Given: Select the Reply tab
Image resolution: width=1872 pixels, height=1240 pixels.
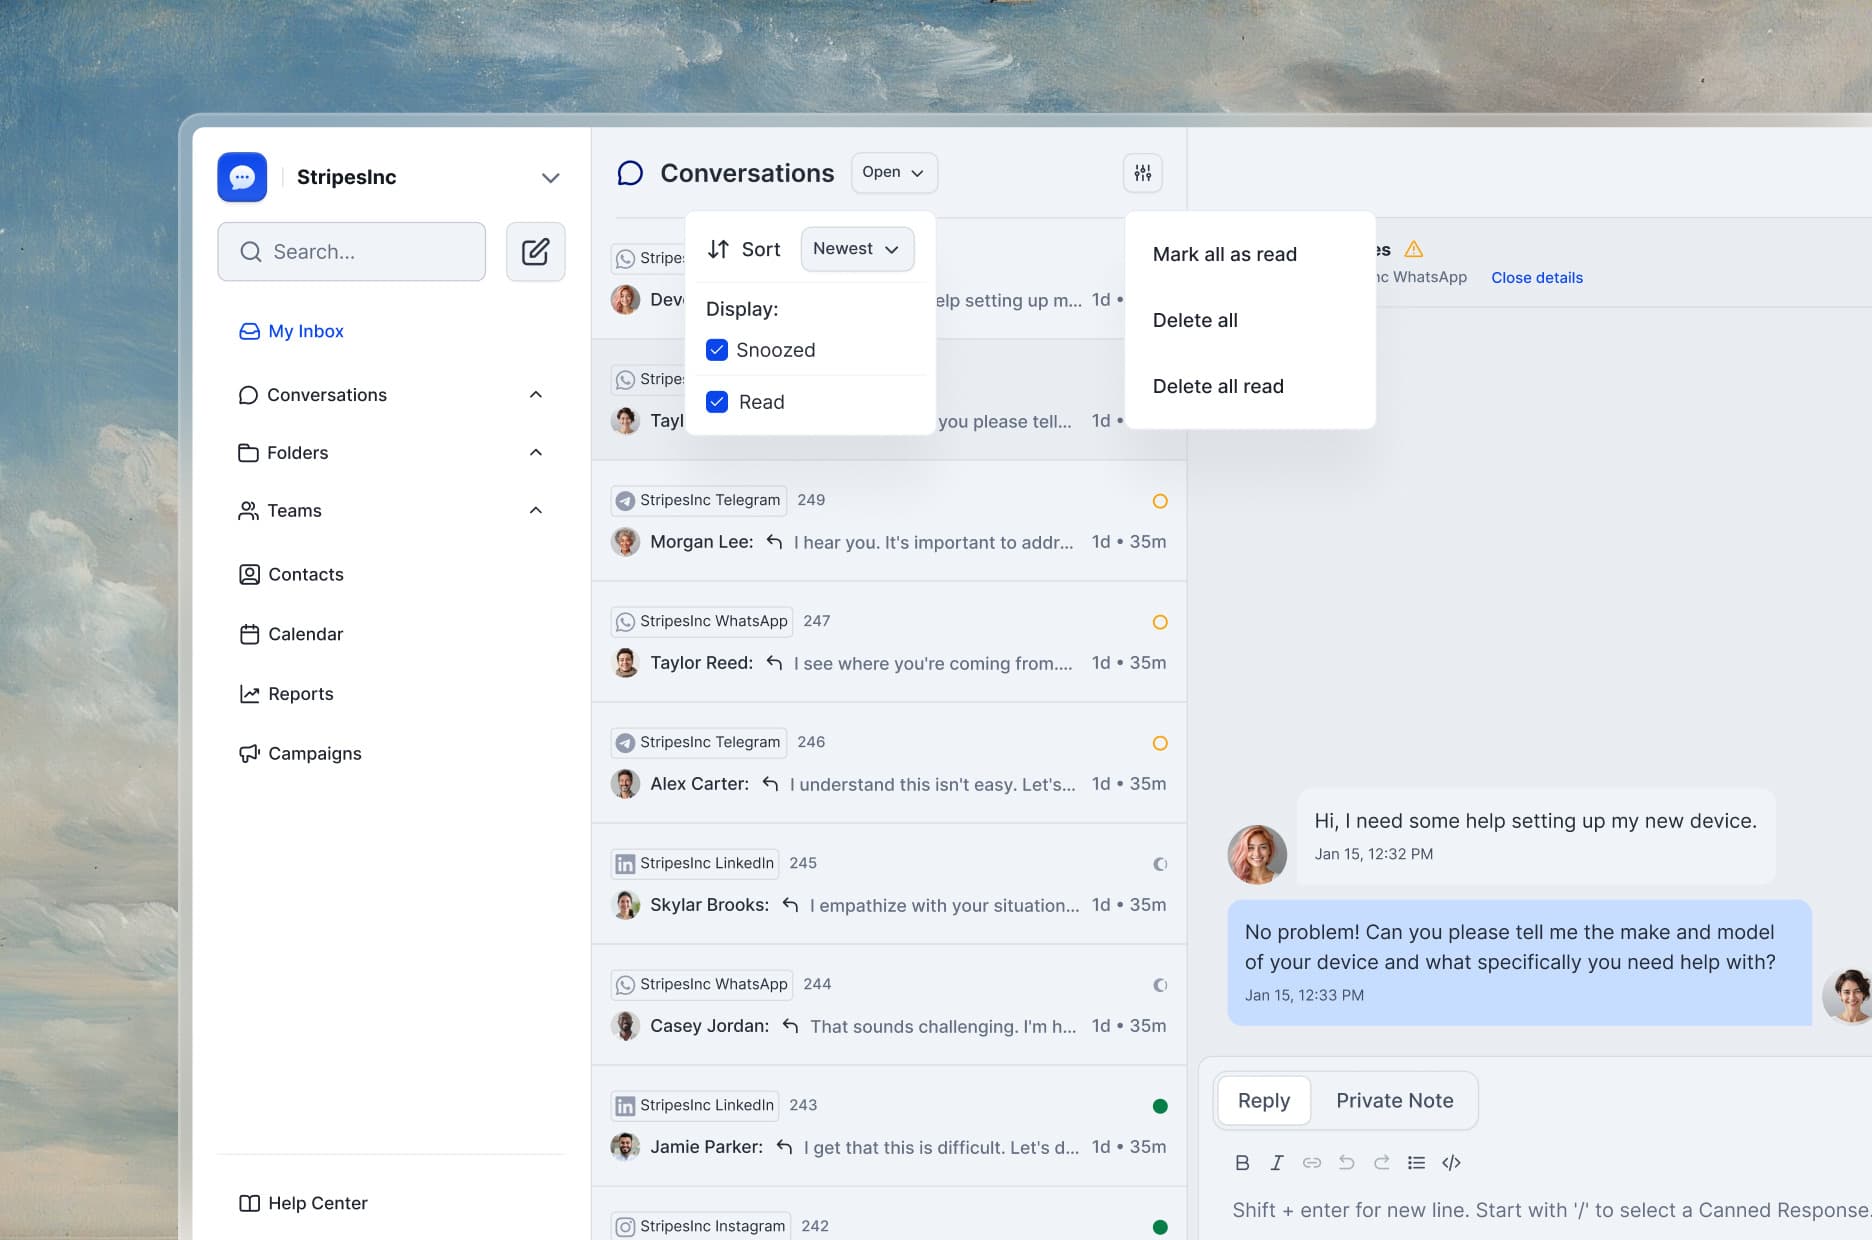Looking at the screenshot, I should click(1264, 1101).
